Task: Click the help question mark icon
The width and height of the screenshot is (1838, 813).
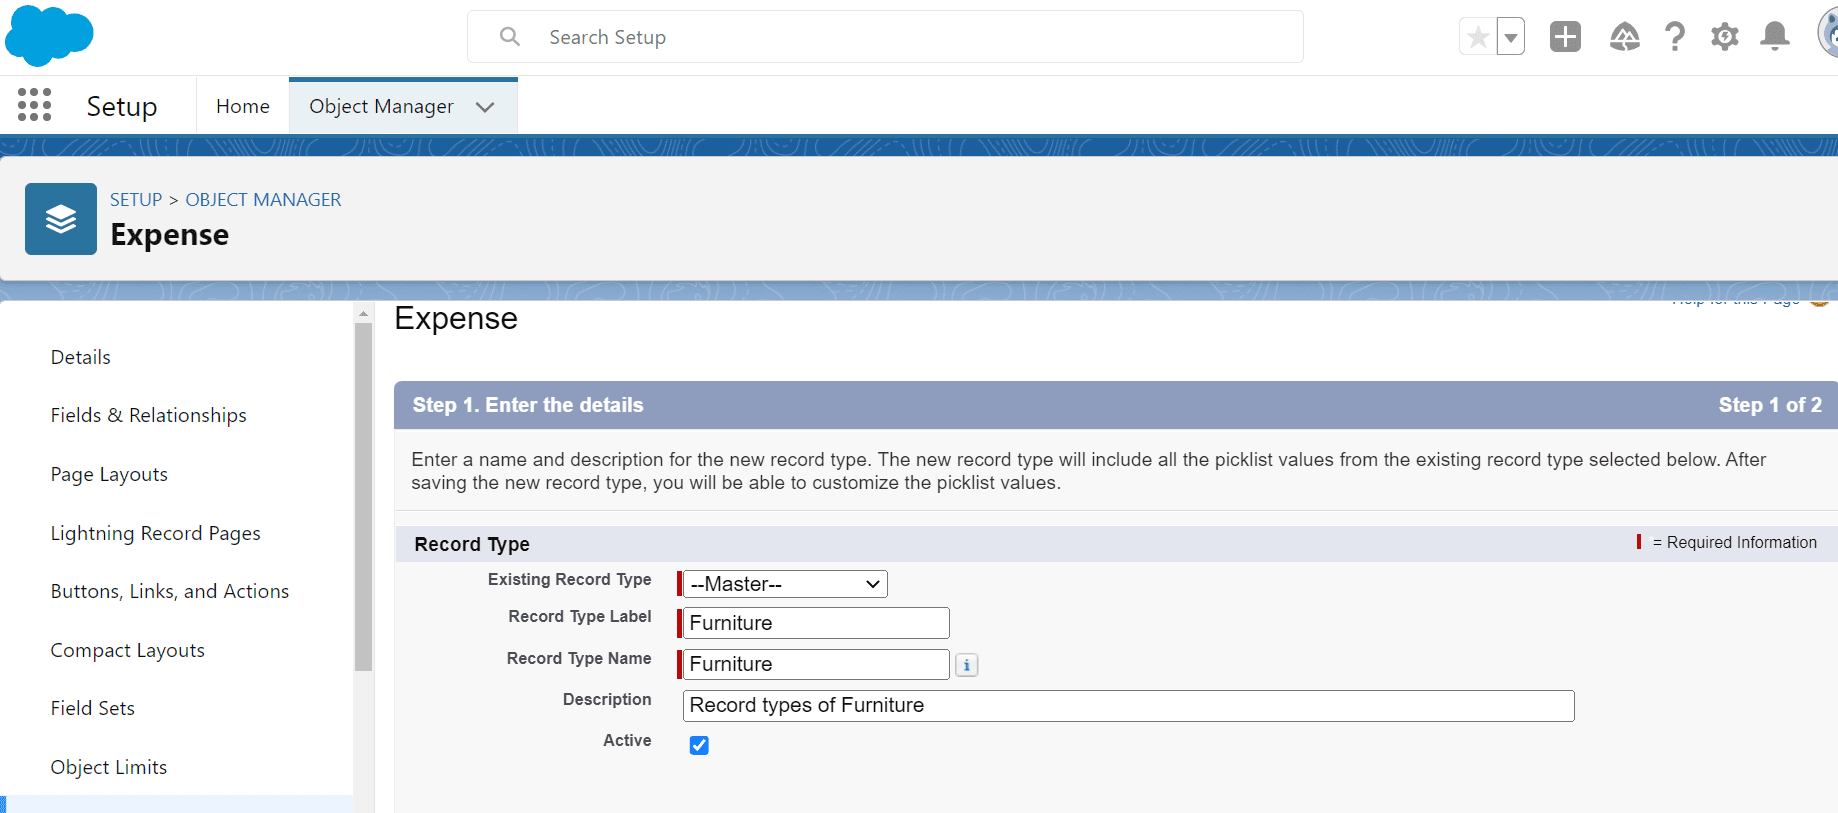Action: pyautogui.click(x=1674, y=37)
